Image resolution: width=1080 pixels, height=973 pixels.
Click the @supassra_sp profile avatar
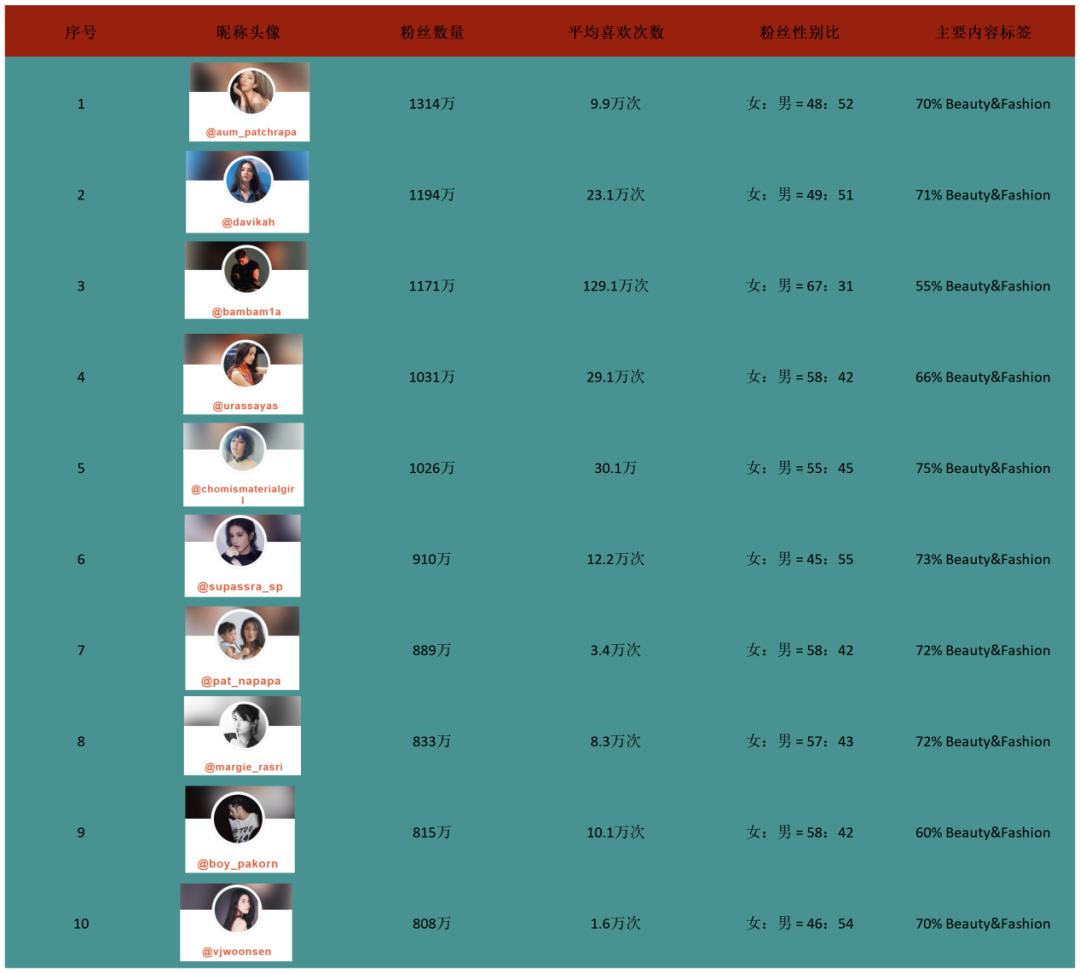click(240, 541)
